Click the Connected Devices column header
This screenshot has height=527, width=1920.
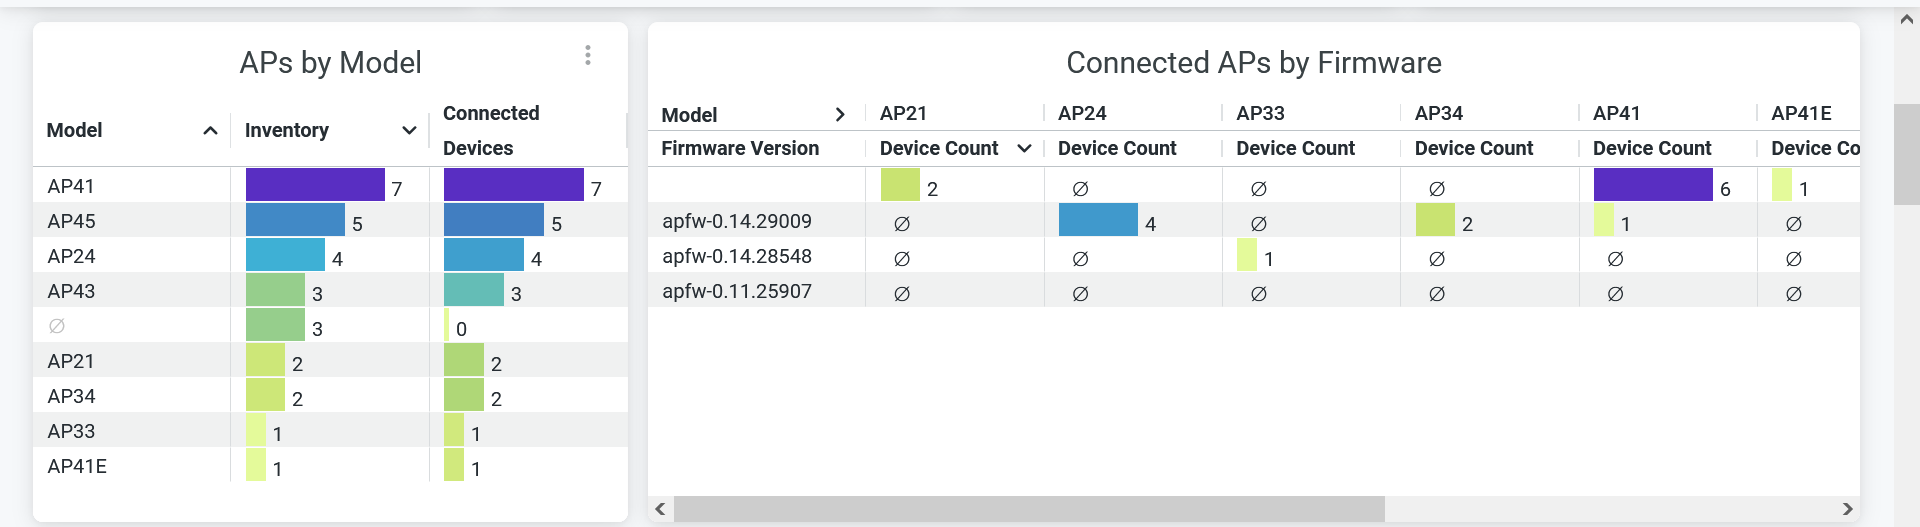(x=491, y=131)
